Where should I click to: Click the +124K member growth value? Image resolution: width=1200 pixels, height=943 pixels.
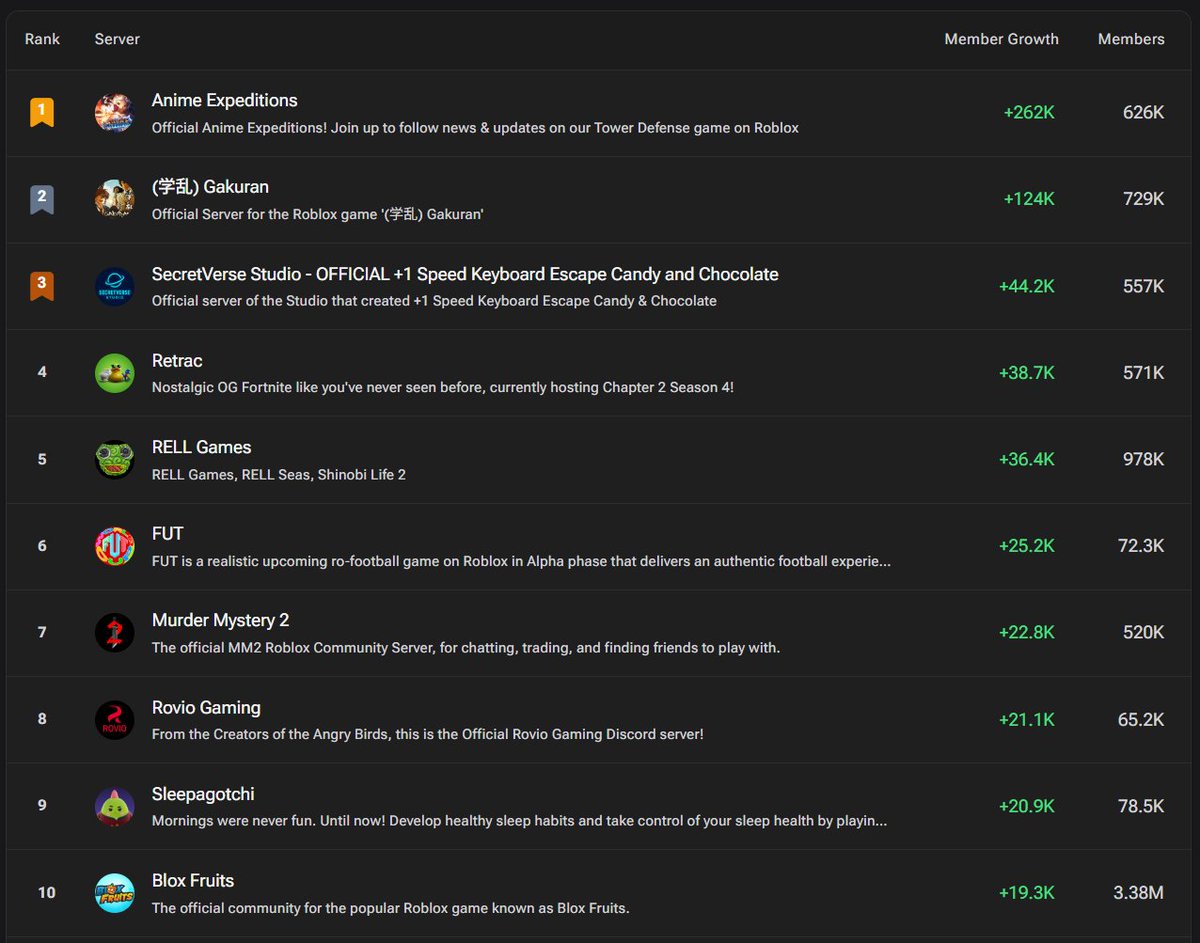tap(1029, 199)
